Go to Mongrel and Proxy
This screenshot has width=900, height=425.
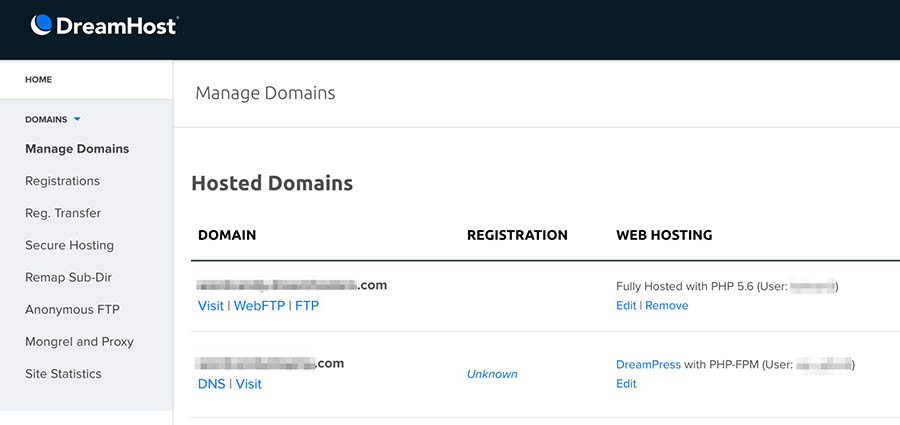tap(79, 341)
